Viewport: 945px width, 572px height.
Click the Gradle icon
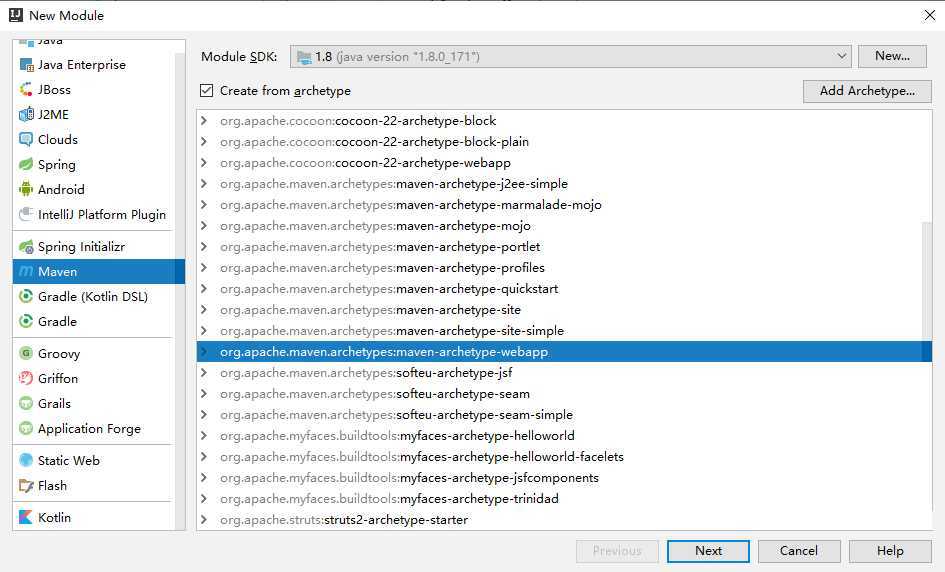click(x=26, y=321)
